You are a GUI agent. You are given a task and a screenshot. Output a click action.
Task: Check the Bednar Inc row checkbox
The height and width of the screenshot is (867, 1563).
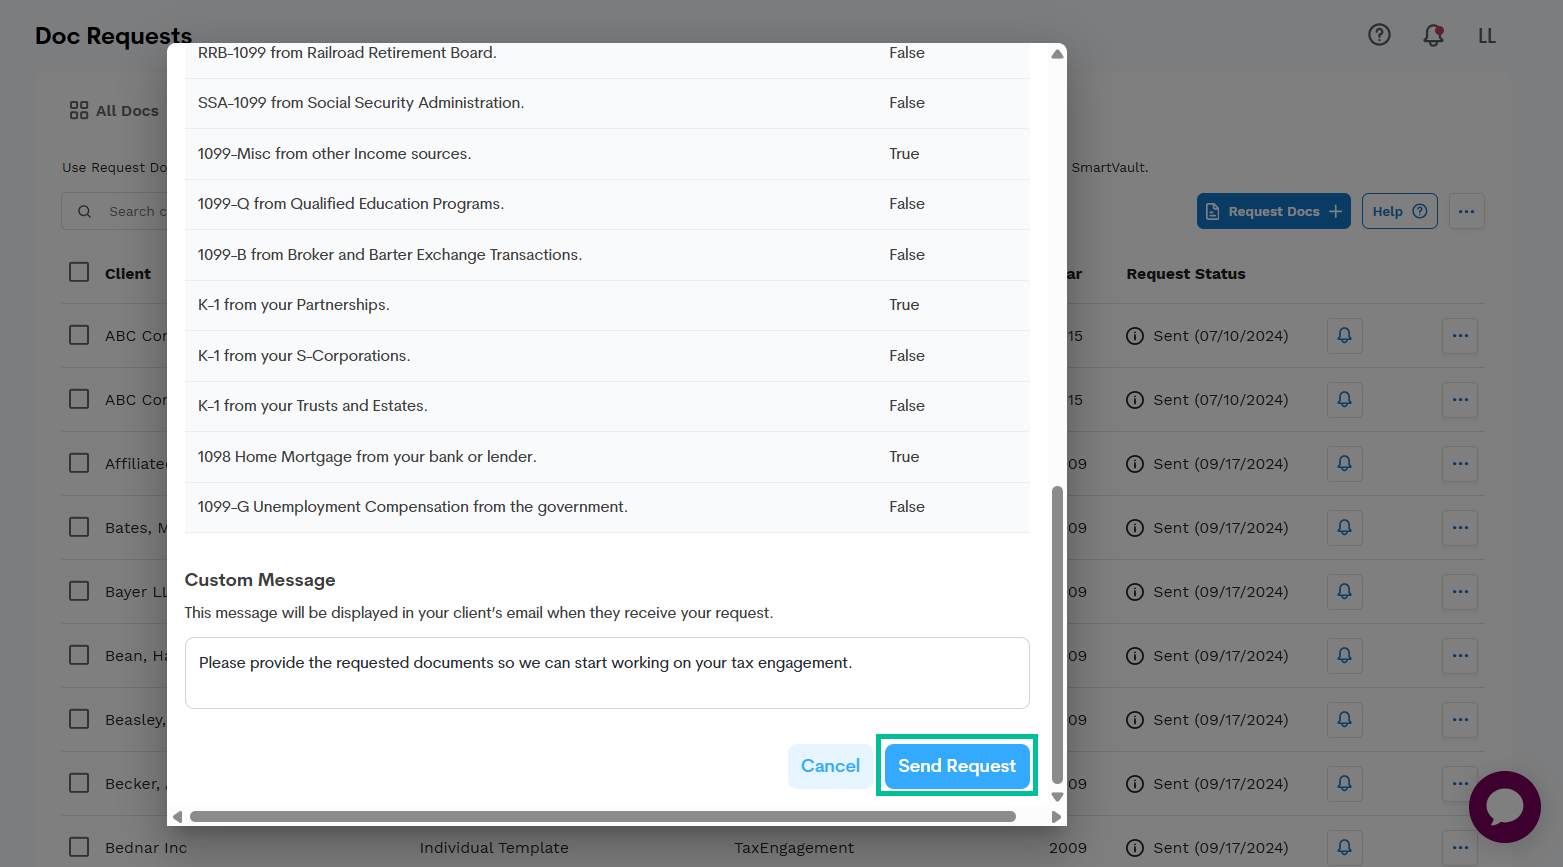79,847
